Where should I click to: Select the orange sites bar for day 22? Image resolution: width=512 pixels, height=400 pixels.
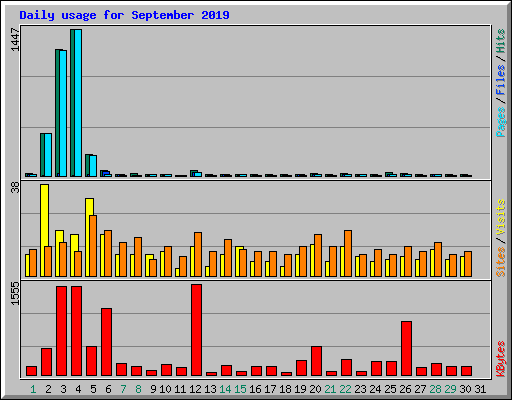click(348, 253)
